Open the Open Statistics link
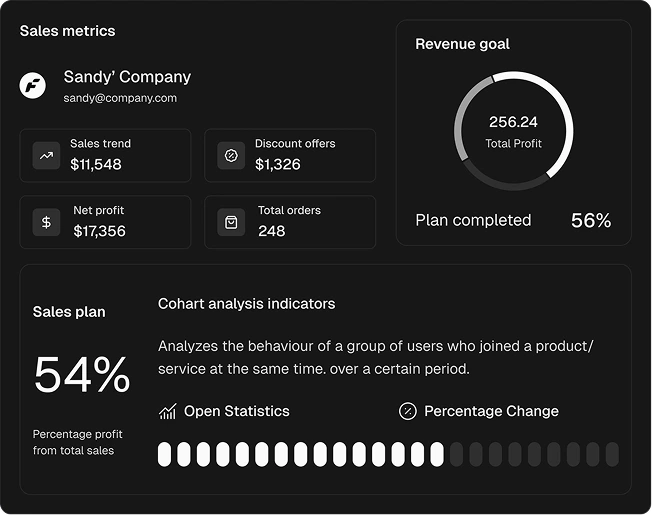652x515 pixels. tap(236, 411)
